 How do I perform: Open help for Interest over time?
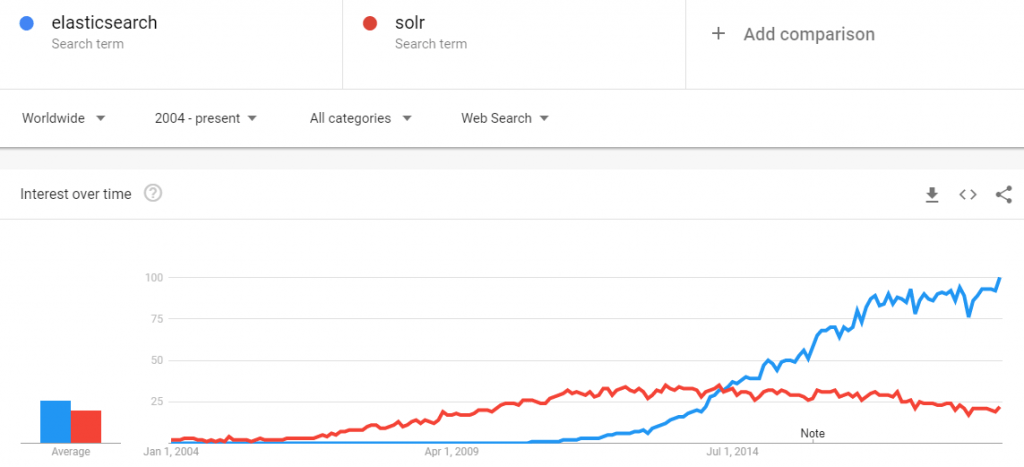[153, 193]
